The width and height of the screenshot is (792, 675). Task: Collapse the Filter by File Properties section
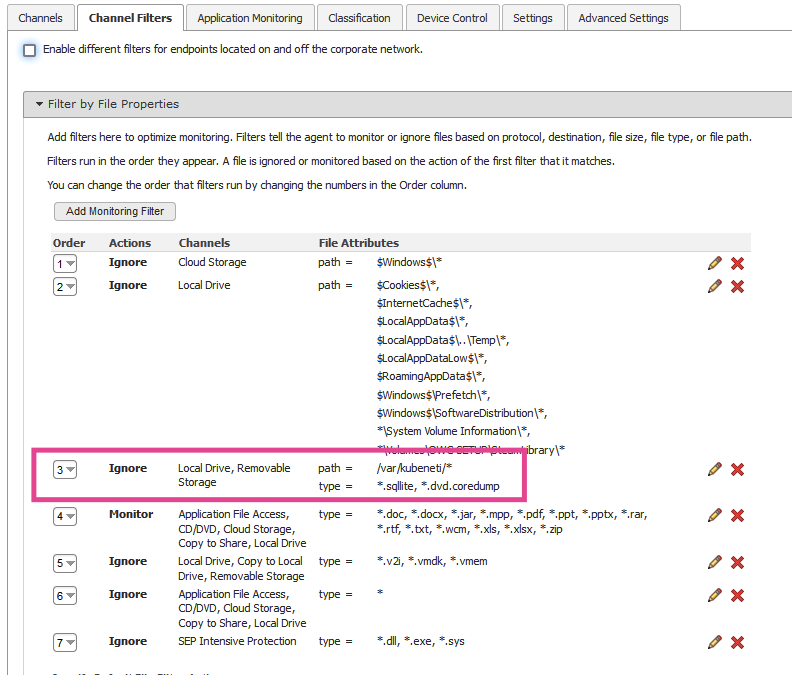39,104
